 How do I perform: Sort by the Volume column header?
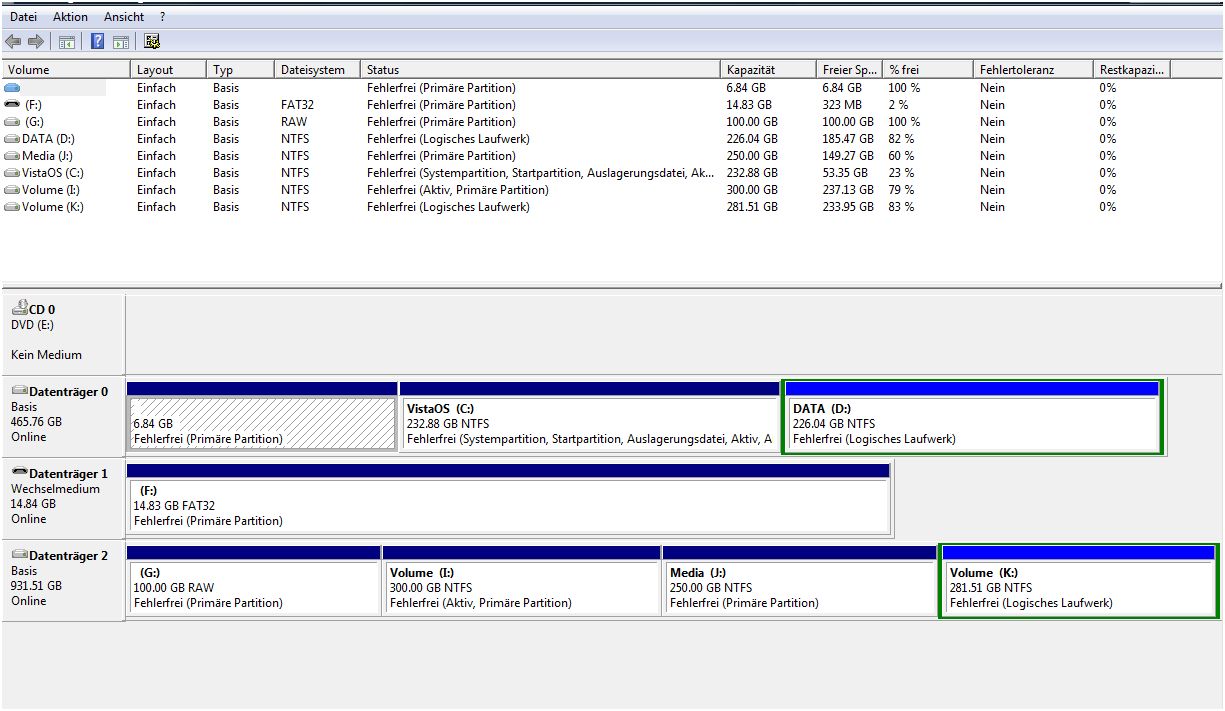66,70
